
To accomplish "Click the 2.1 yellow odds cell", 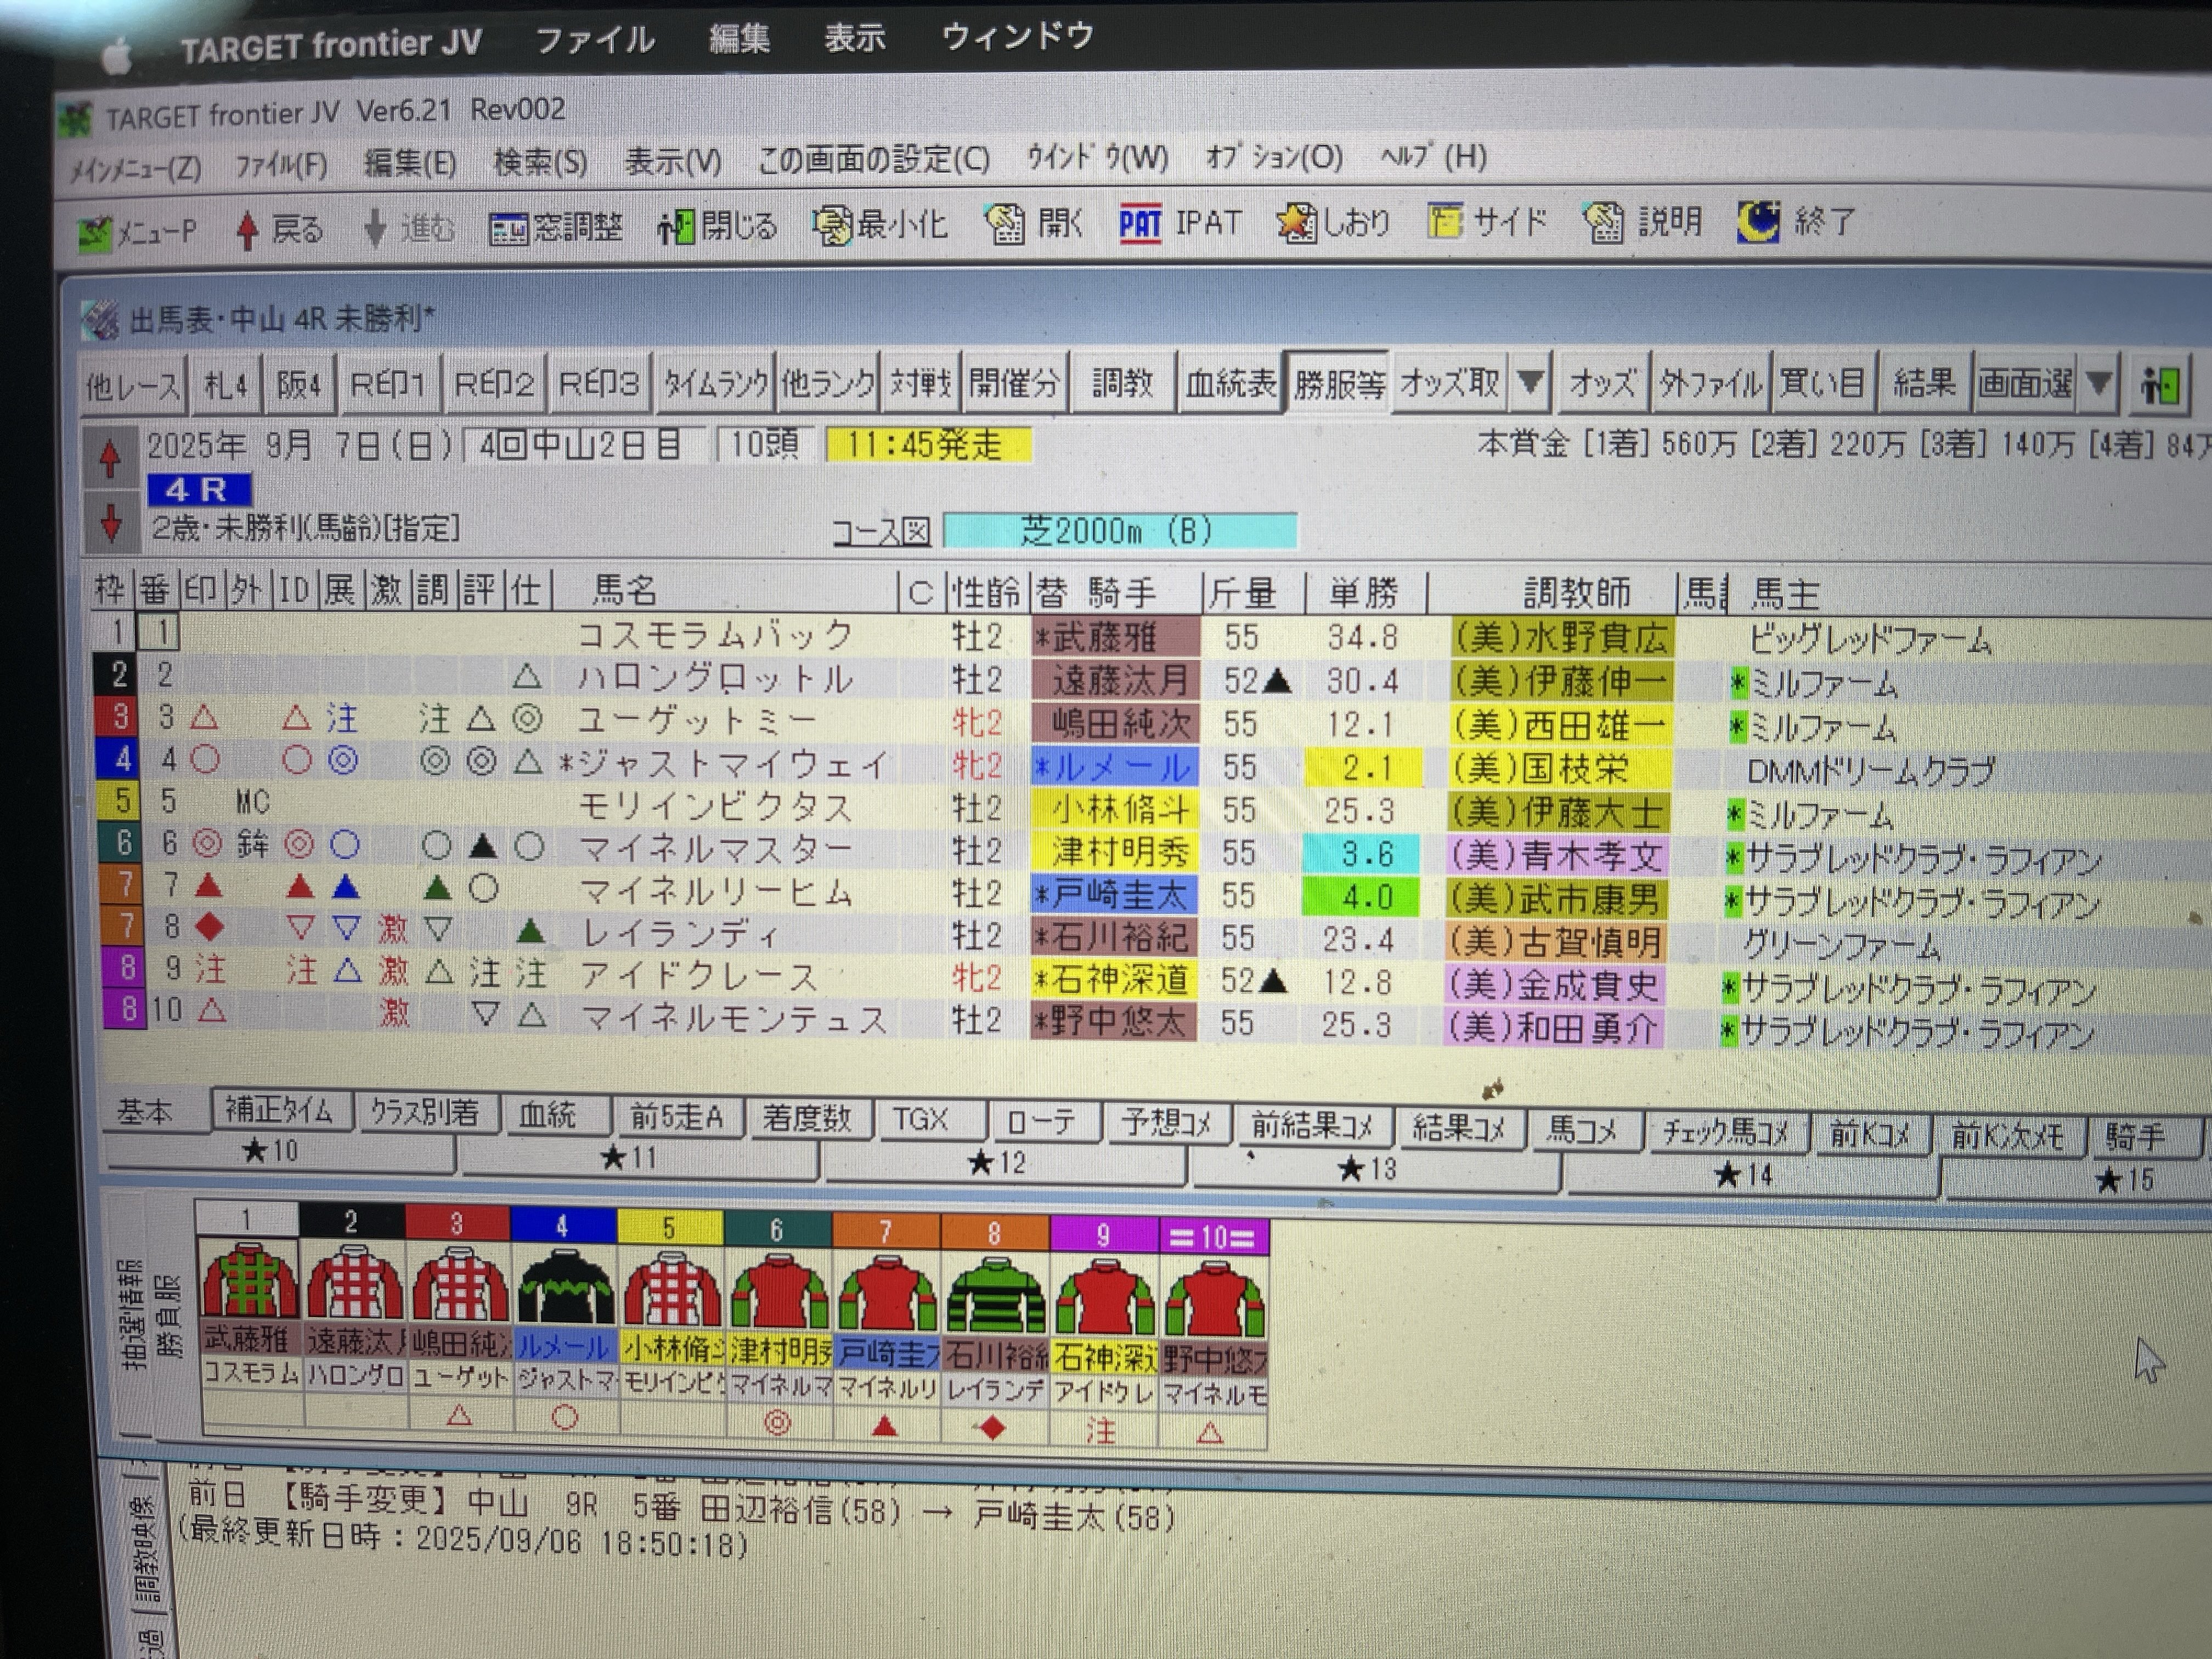I will click(x=1364, y=768).
